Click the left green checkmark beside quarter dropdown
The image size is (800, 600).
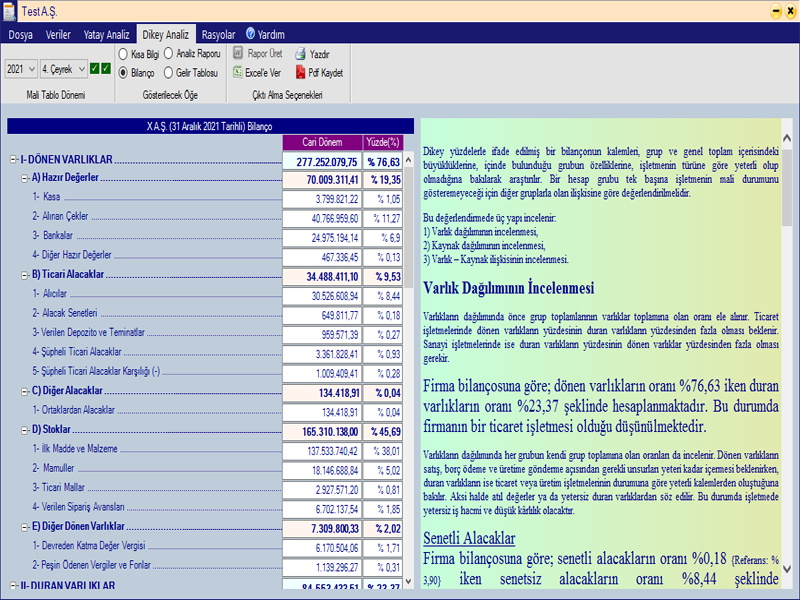tap(94, 68)
